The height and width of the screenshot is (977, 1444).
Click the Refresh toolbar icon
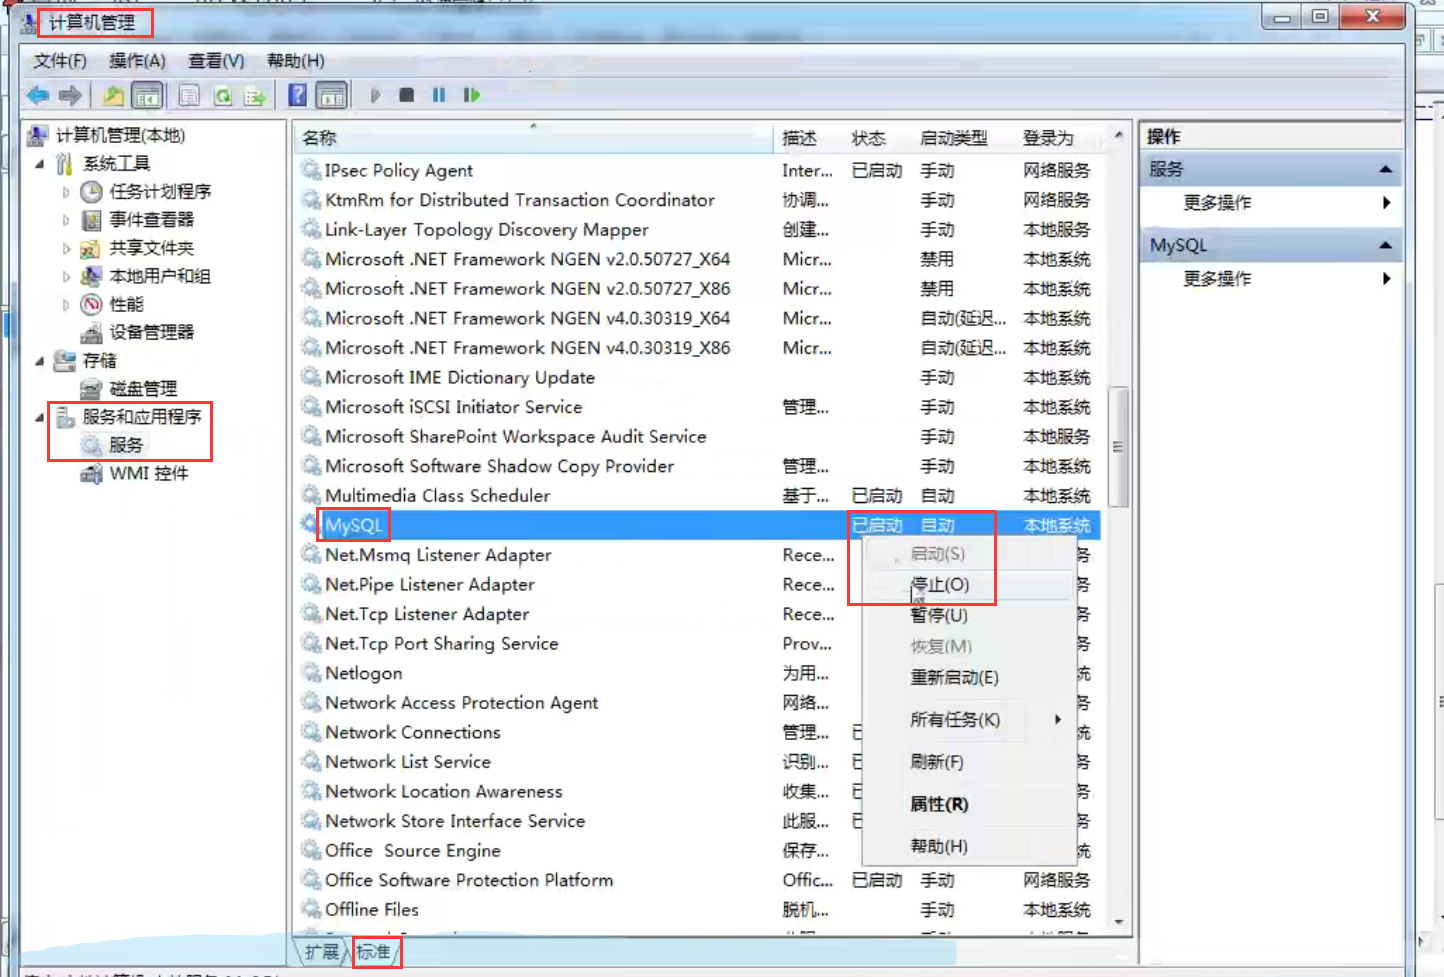point(223,96)
